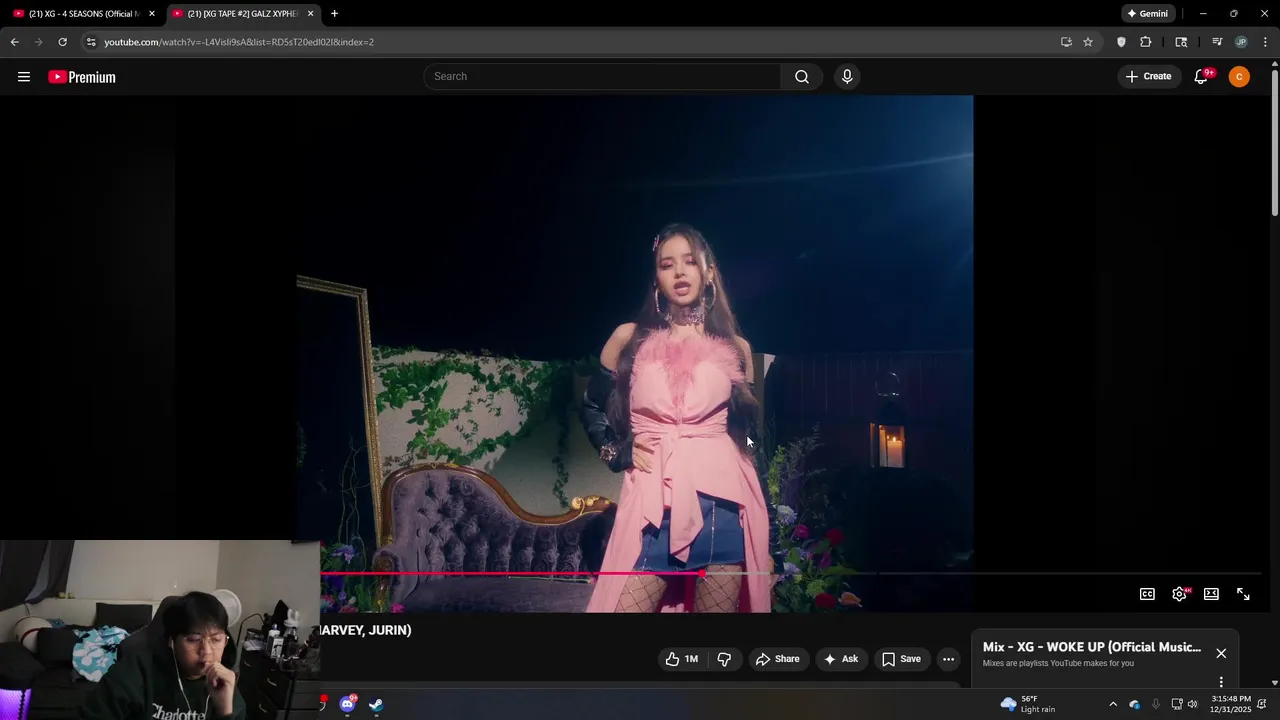Viewport: 1280px width, 720px height.
Task: Click the search magnifier button
Action: tap(802, 76)
